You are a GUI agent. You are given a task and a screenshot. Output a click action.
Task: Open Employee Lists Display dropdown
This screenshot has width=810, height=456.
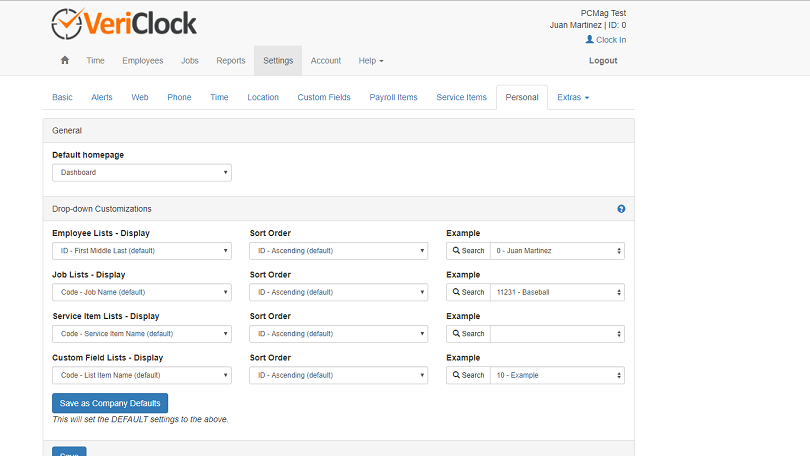click(142, 251)
